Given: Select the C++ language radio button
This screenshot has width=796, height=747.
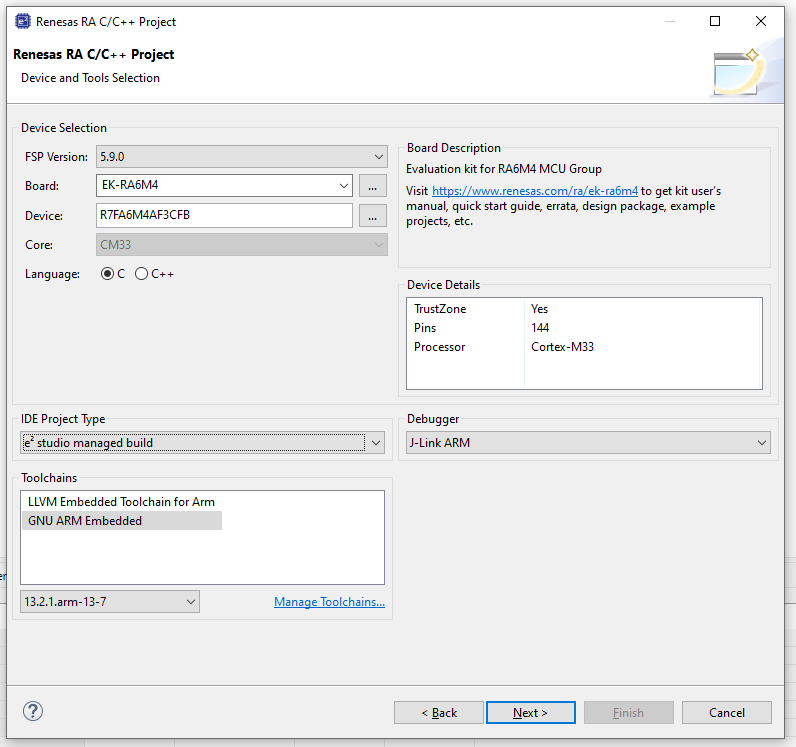Looking at the screenshot, I should [x=141, y=274].
